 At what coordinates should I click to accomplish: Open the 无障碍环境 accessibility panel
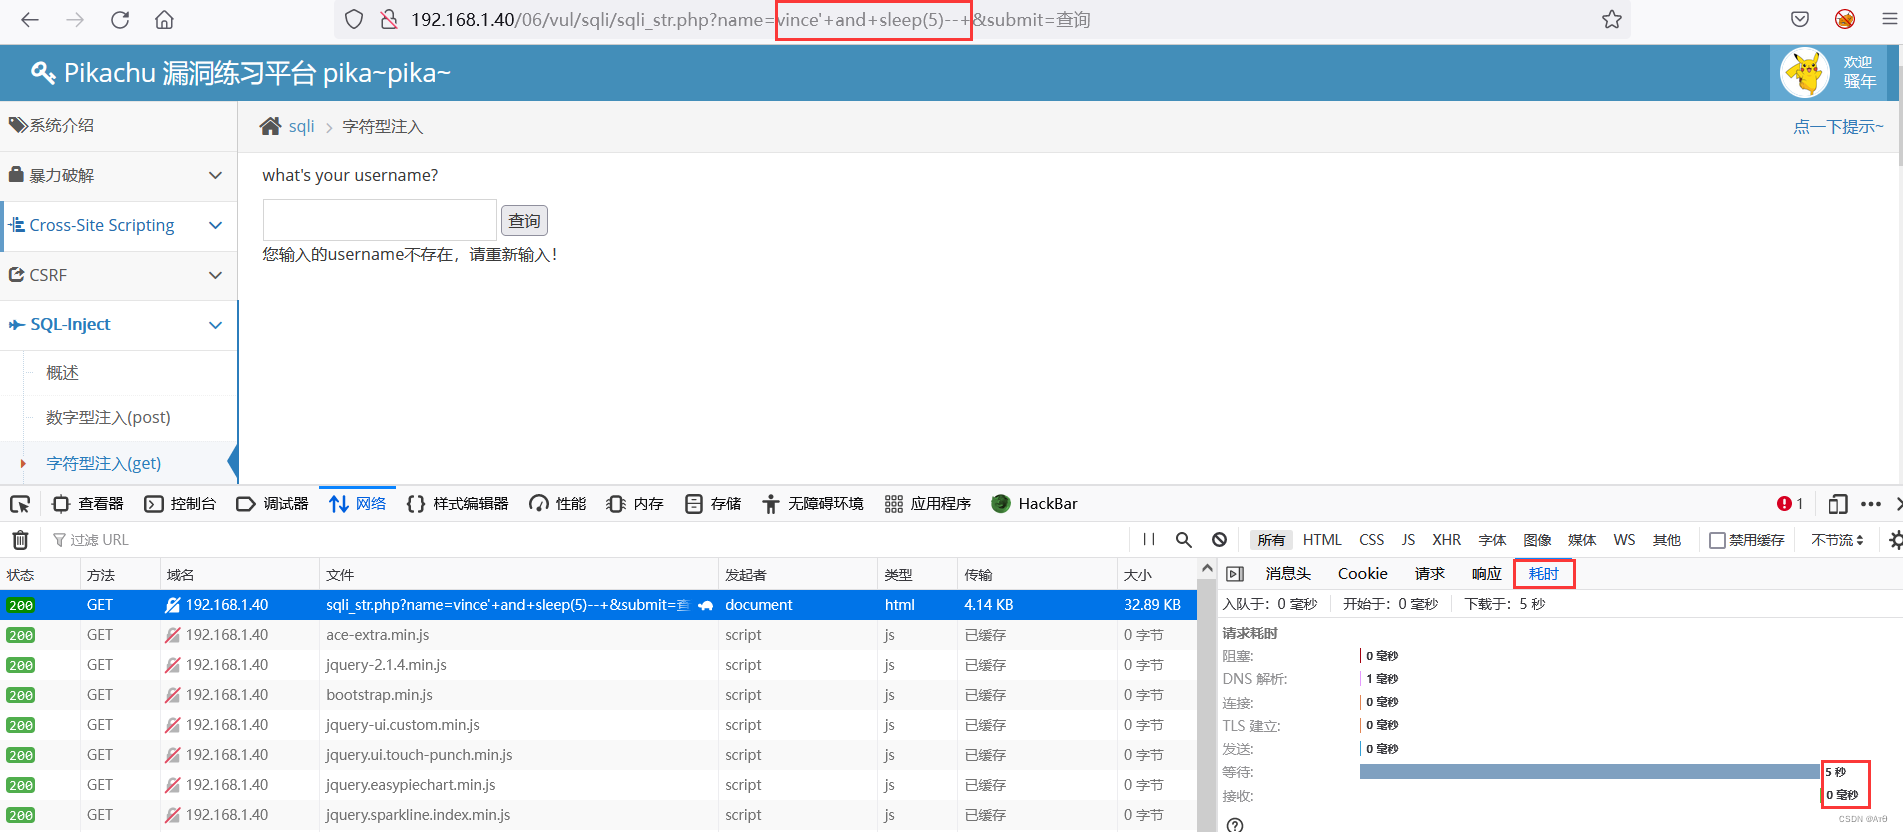[812, 504]
